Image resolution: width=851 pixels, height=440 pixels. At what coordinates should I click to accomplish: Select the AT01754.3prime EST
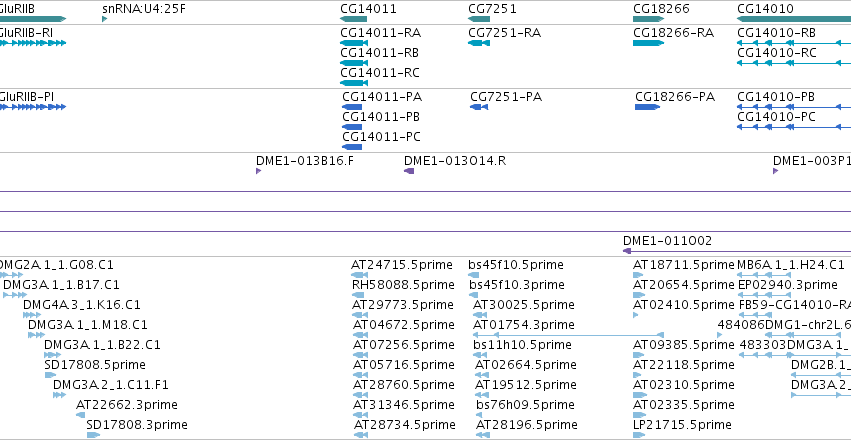(x=568, y=335)
